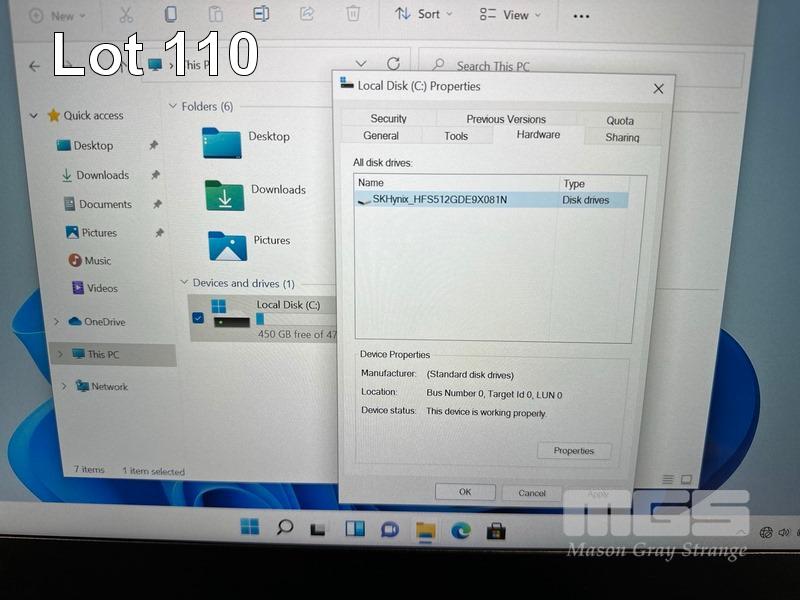
Task: Expand the OneDrive tree node
Action: click(x=56, y=322)
